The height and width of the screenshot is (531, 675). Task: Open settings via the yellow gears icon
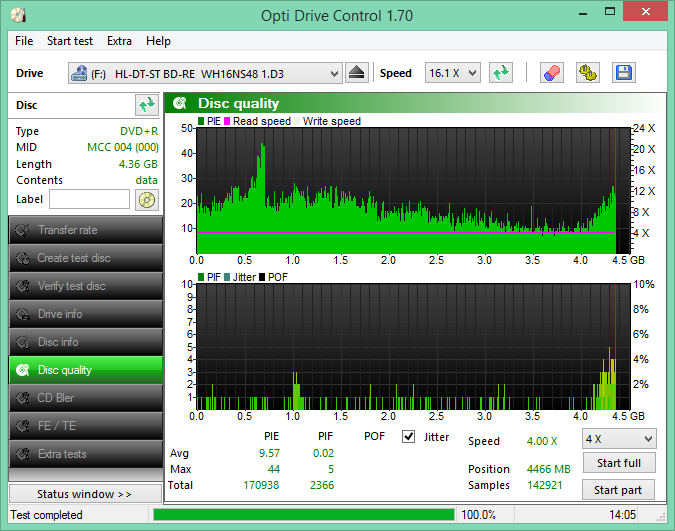(588, 73)
